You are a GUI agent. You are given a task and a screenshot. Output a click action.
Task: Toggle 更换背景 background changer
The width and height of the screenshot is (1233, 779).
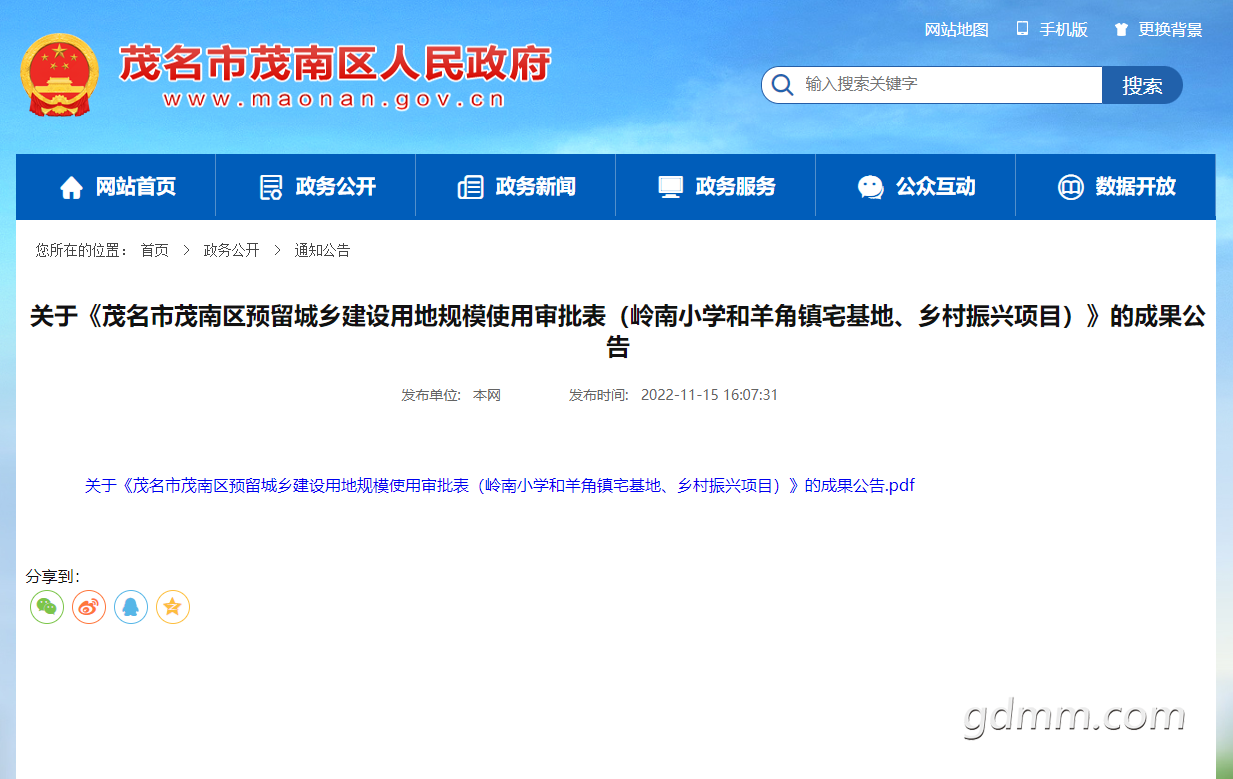[x=1159, y=30]
